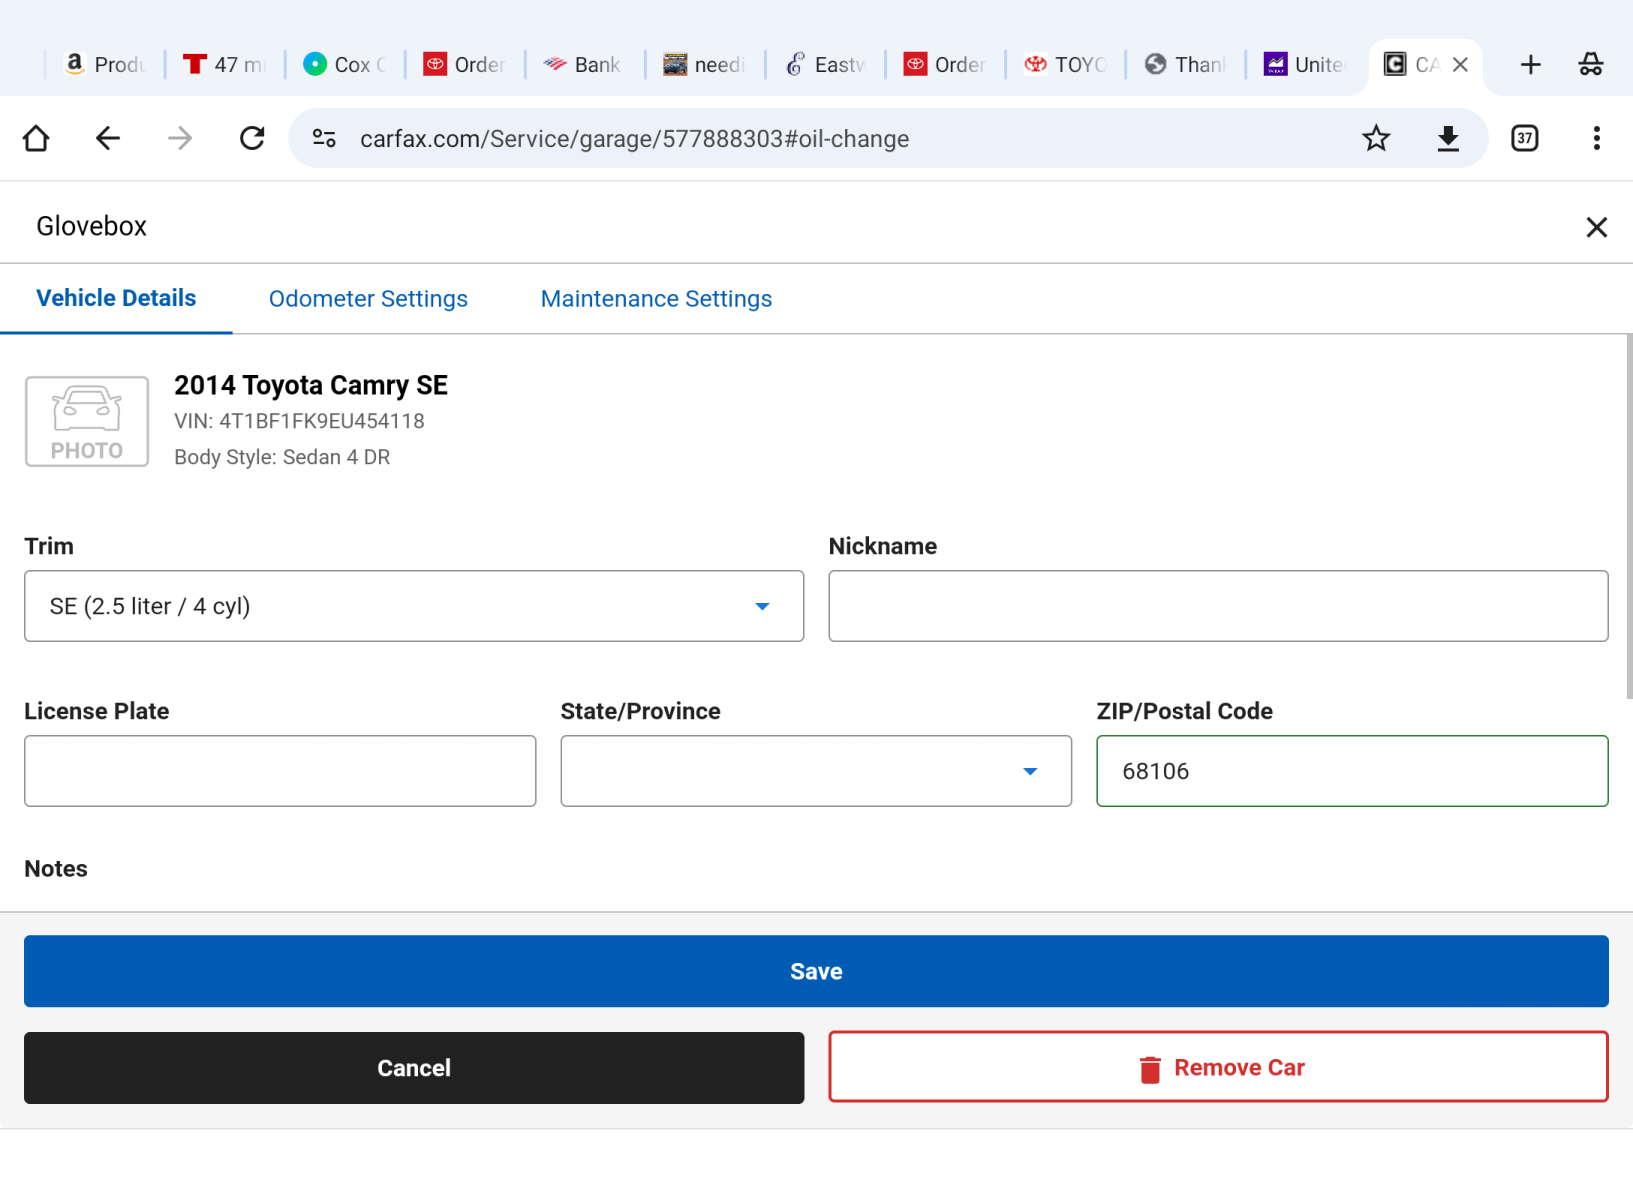The image size is (1633, 1200).
Task: Click the site settings icon in address bar
Action: 324,138
